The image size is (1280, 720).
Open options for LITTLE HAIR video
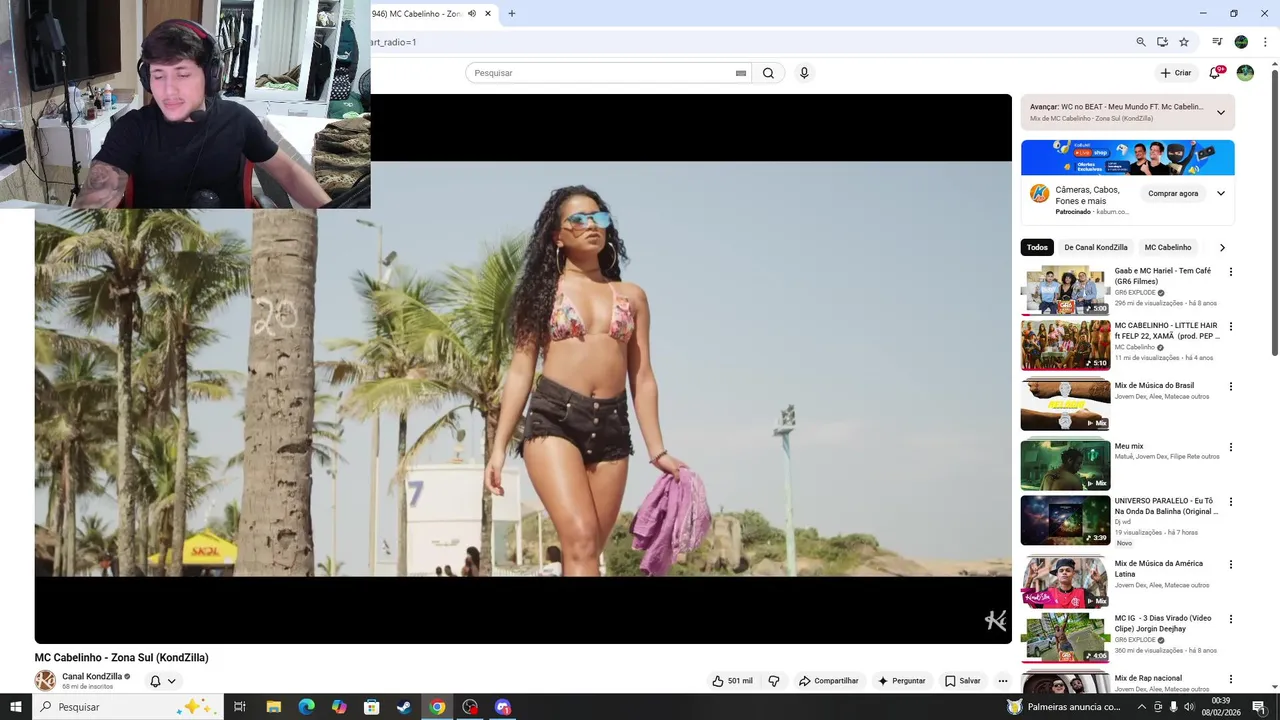tap(1231, 327)
